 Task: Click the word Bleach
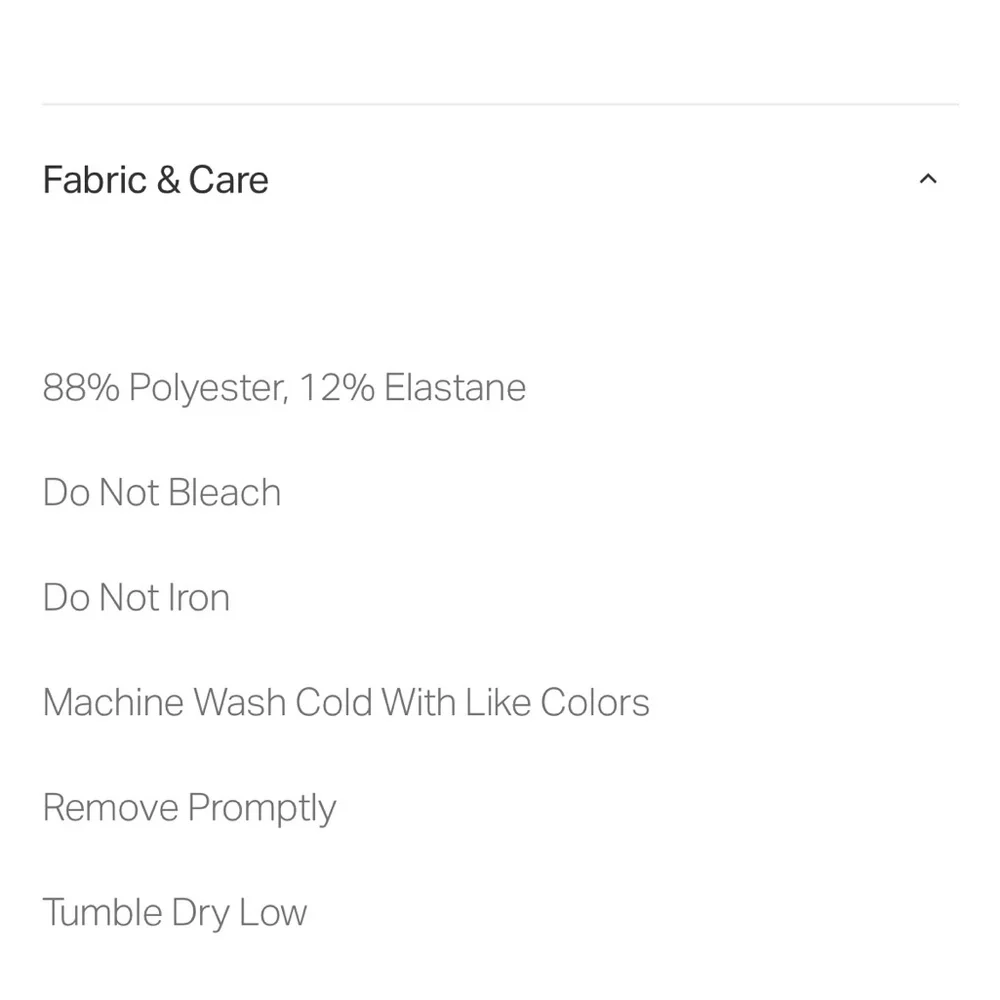(x=225, y=493)
